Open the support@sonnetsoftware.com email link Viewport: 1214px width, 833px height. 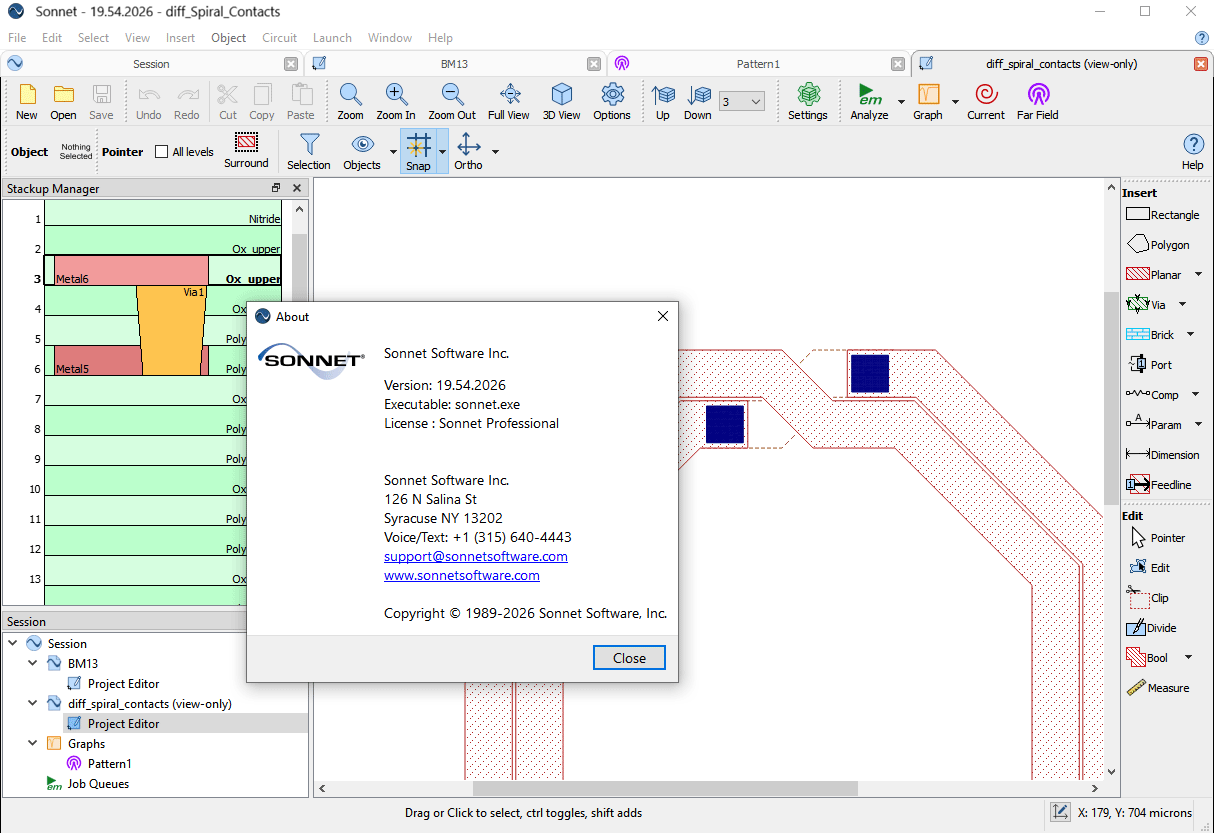(476, 557)
